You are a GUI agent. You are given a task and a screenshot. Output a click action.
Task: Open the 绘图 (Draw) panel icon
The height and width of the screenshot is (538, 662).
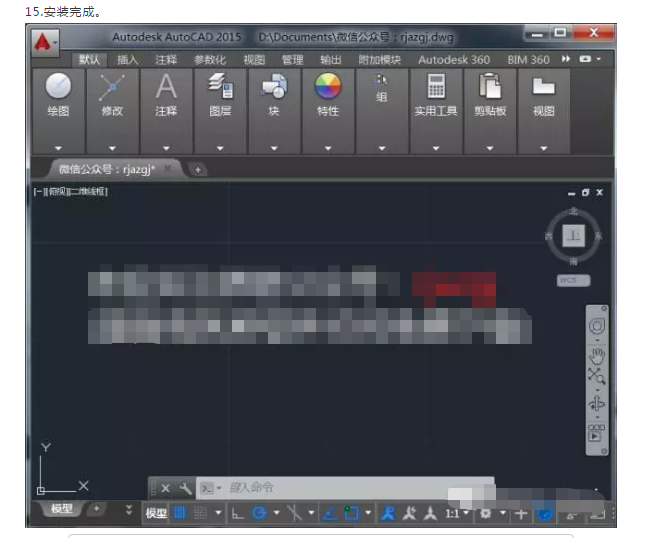coord(58,86)
